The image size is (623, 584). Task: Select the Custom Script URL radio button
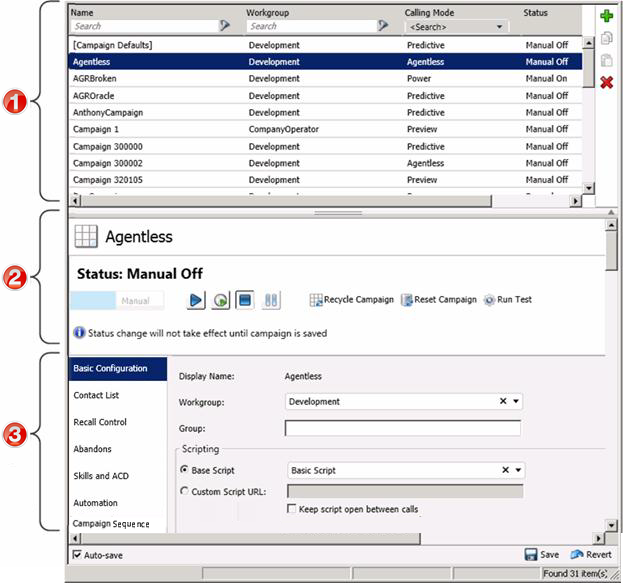183,490
